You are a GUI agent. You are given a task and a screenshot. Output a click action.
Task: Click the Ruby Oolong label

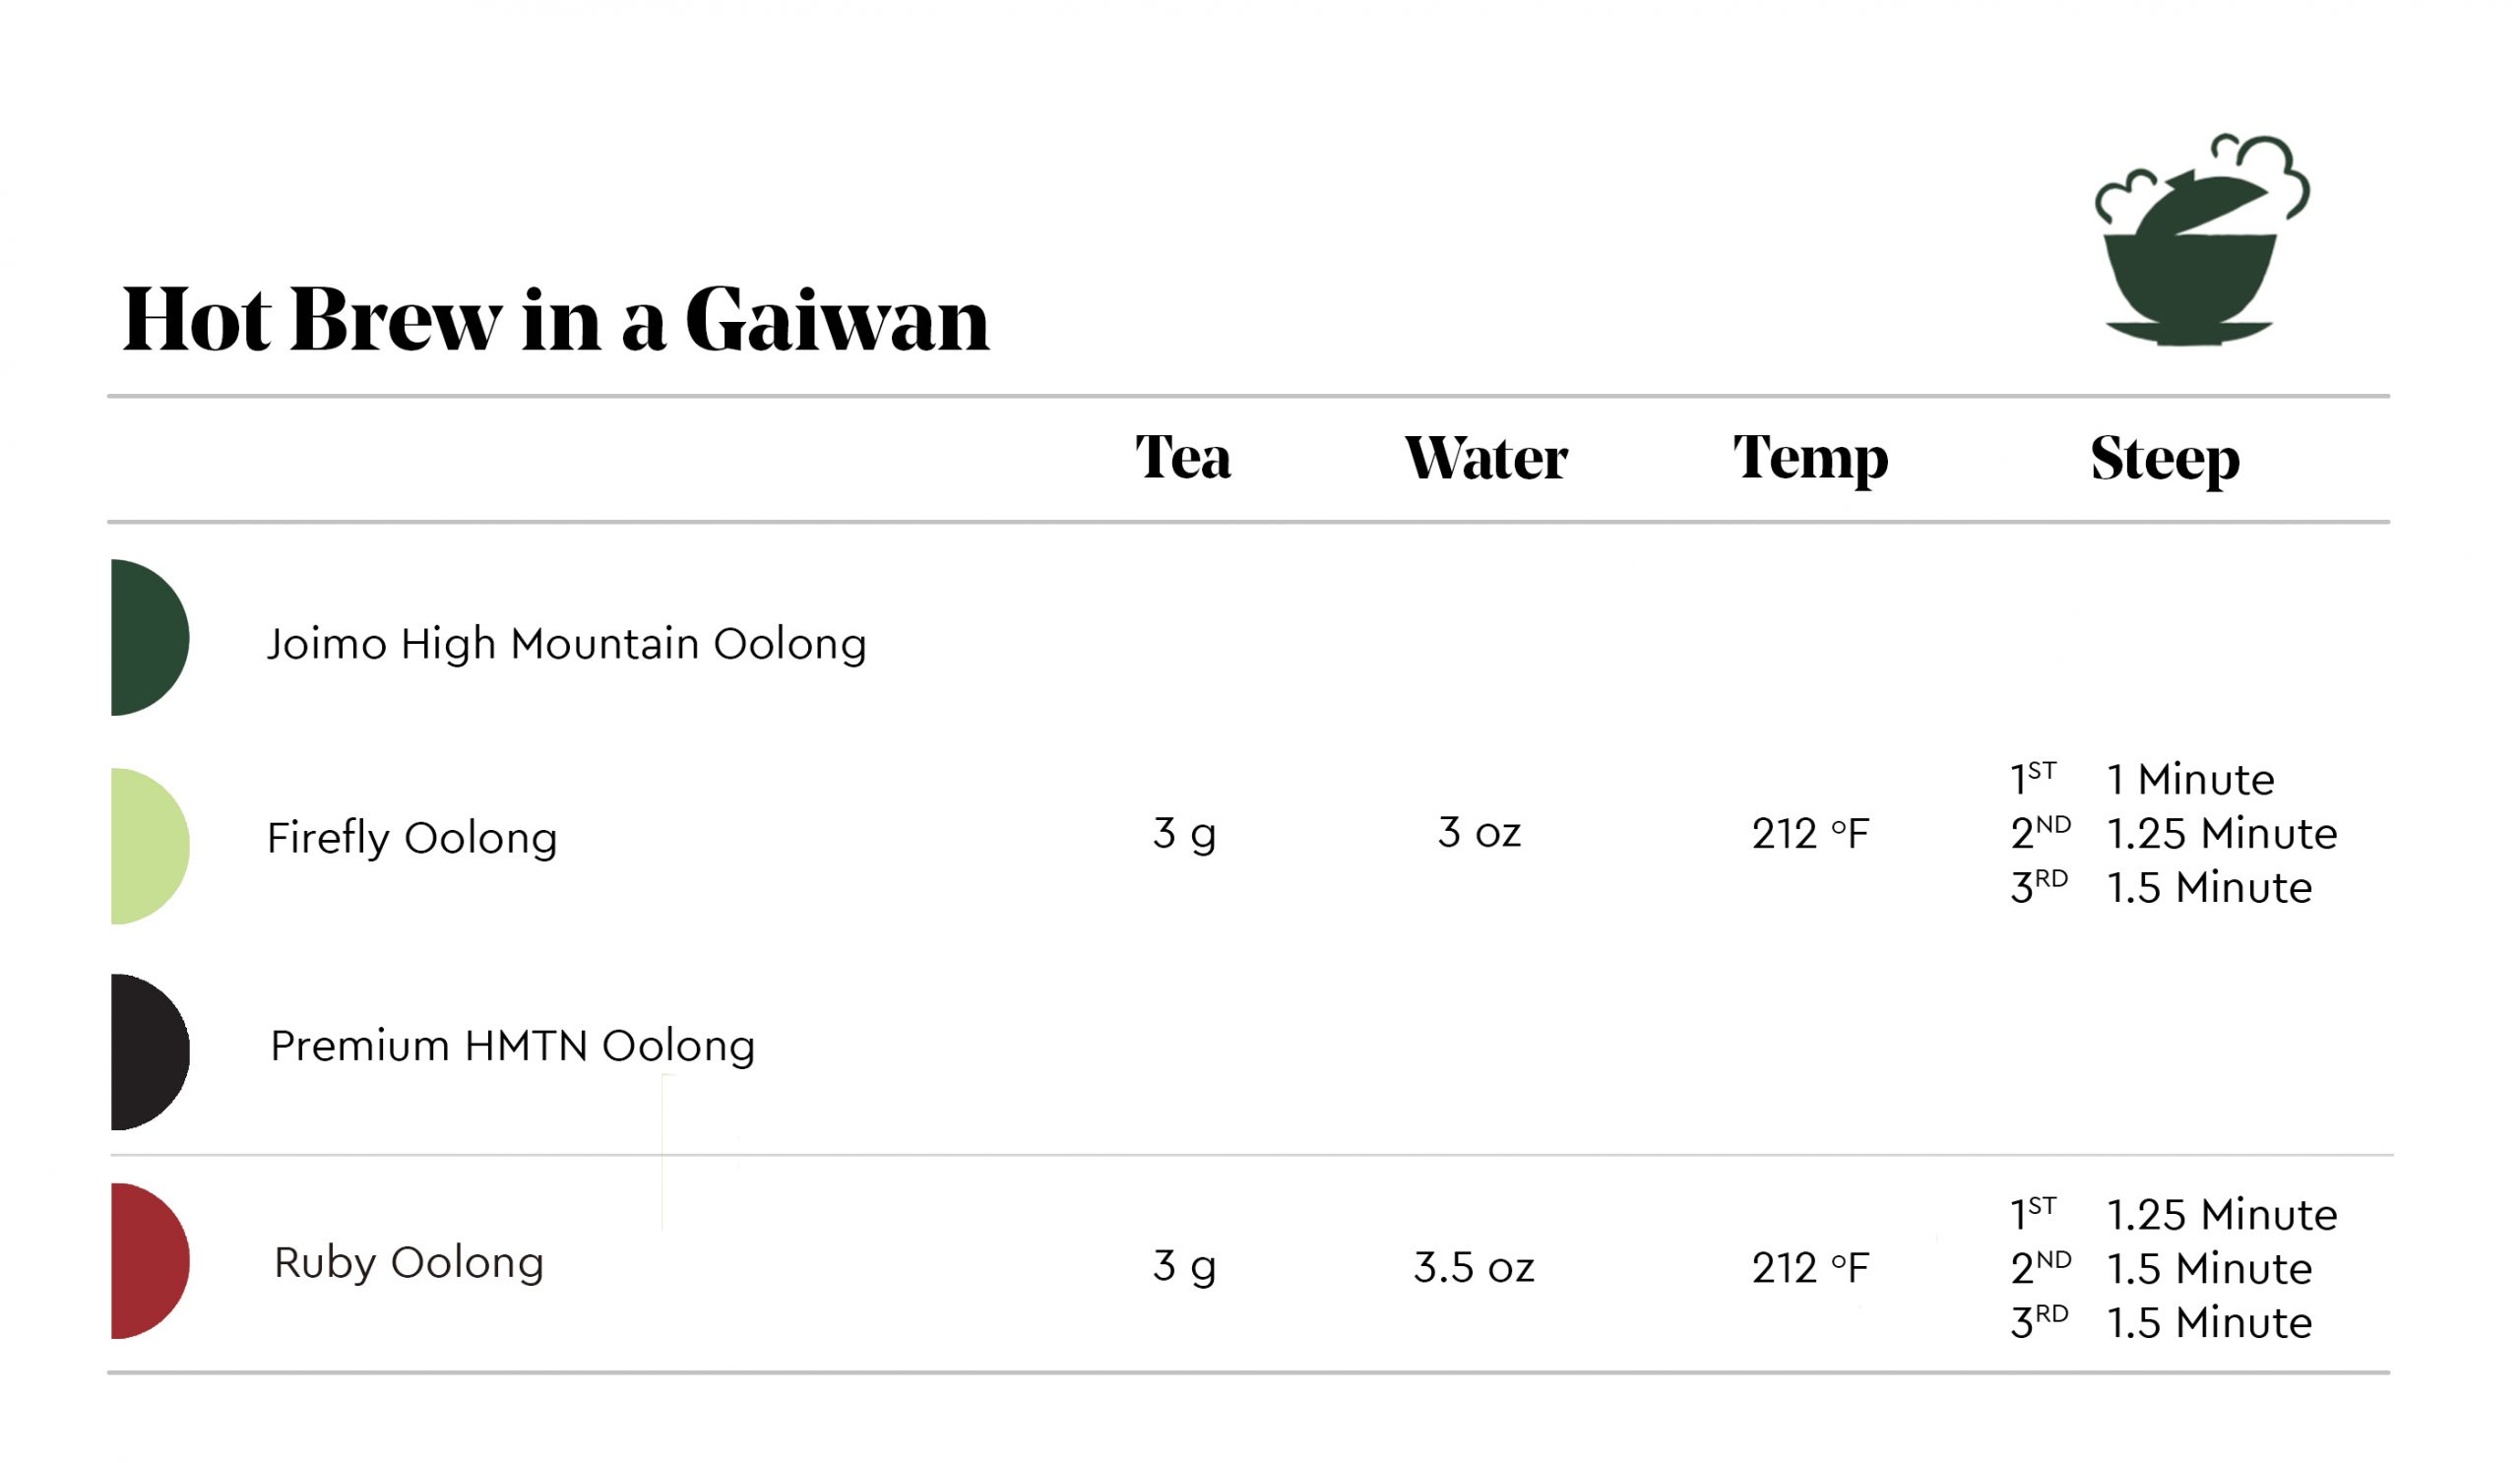click(x=409, y=1264)
